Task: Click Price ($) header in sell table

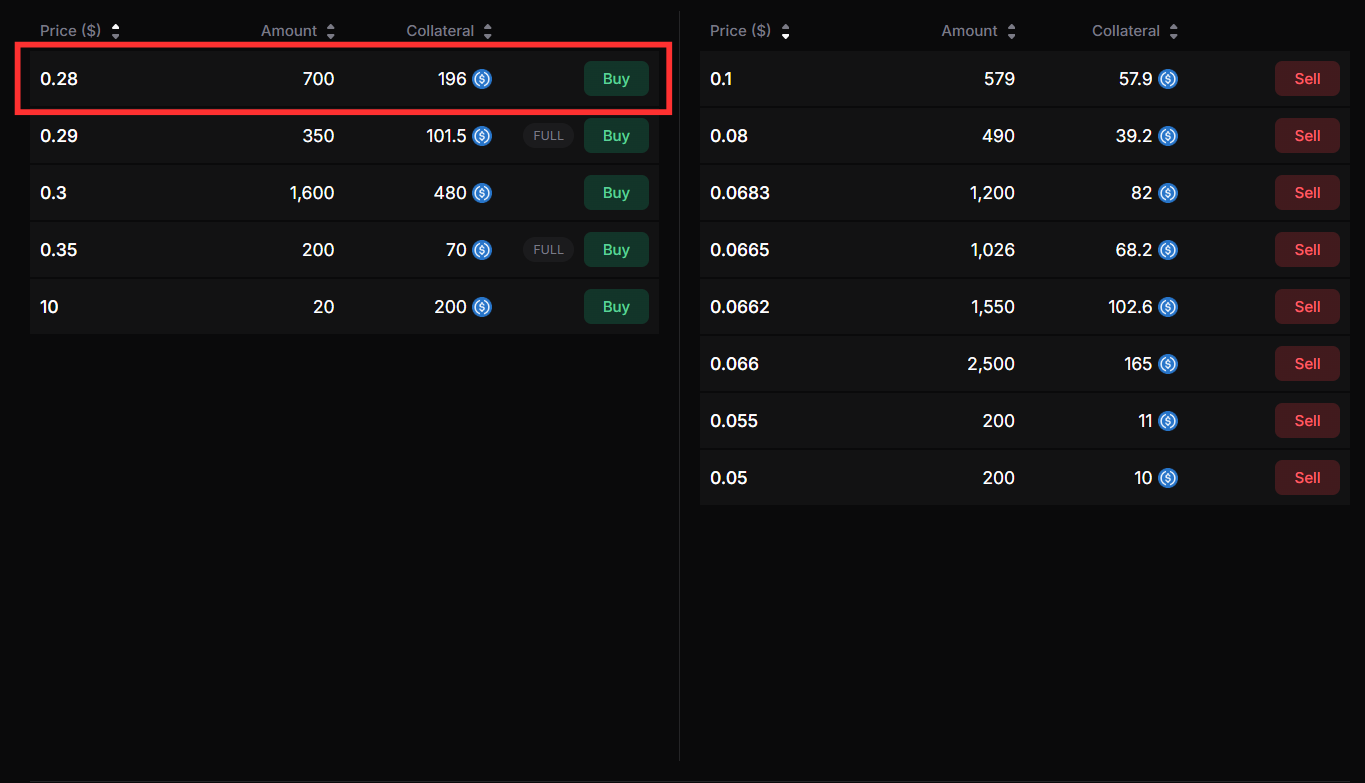Action: pos(740,31)
